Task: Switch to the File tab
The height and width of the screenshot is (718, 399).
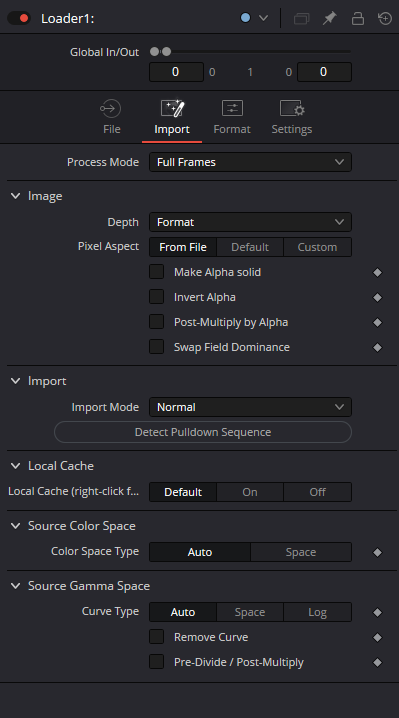Action: point(111,118)
